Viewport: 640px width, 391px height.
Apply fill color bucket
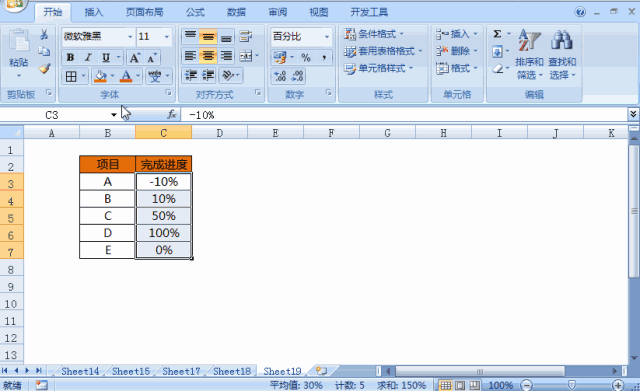(x=100, y=76)
